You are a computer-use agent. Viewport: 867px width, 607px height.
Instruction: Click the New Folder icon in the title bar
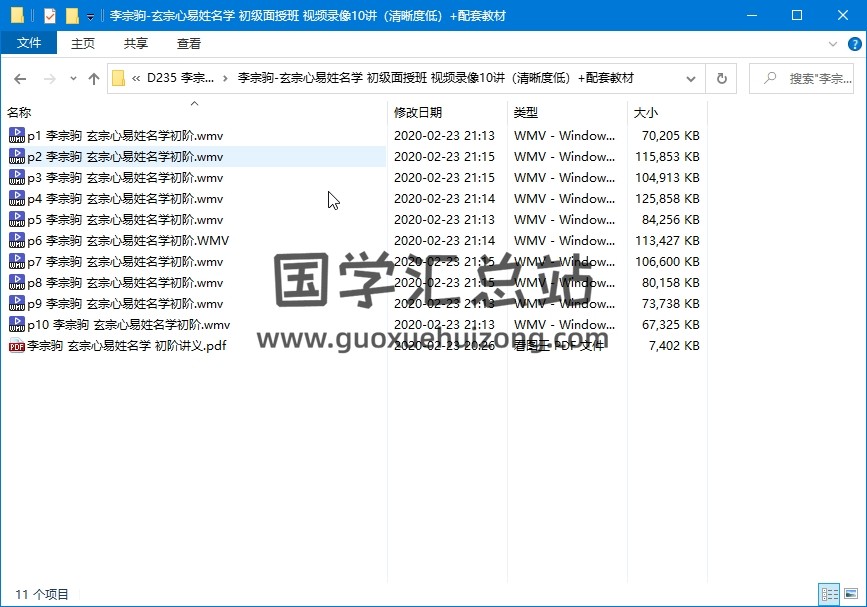click(72, 16)
